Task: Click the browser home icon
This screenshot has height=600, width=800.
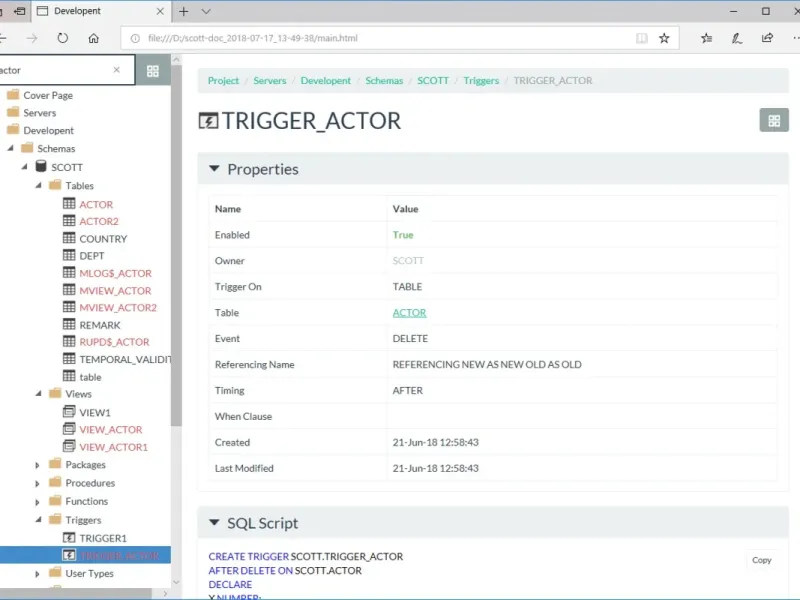Action: pyautogui.click(x=93, y=38)
